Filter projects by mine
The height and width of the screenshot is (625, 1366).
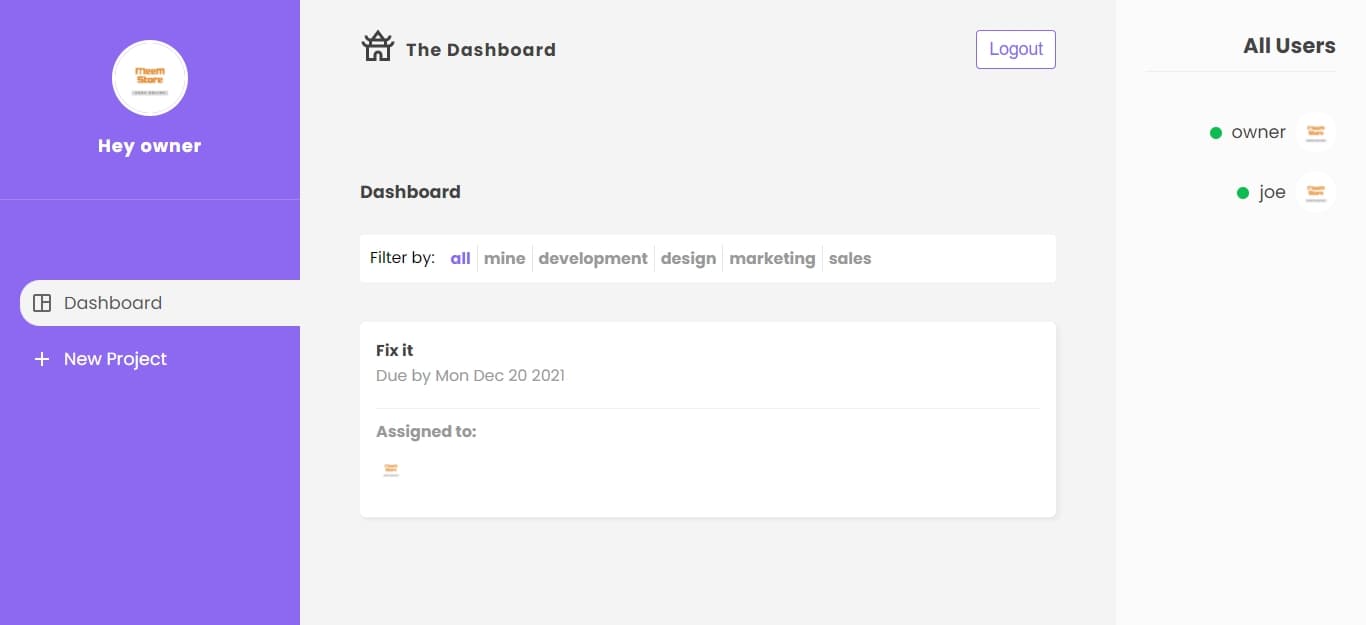[x=505, y=258]
